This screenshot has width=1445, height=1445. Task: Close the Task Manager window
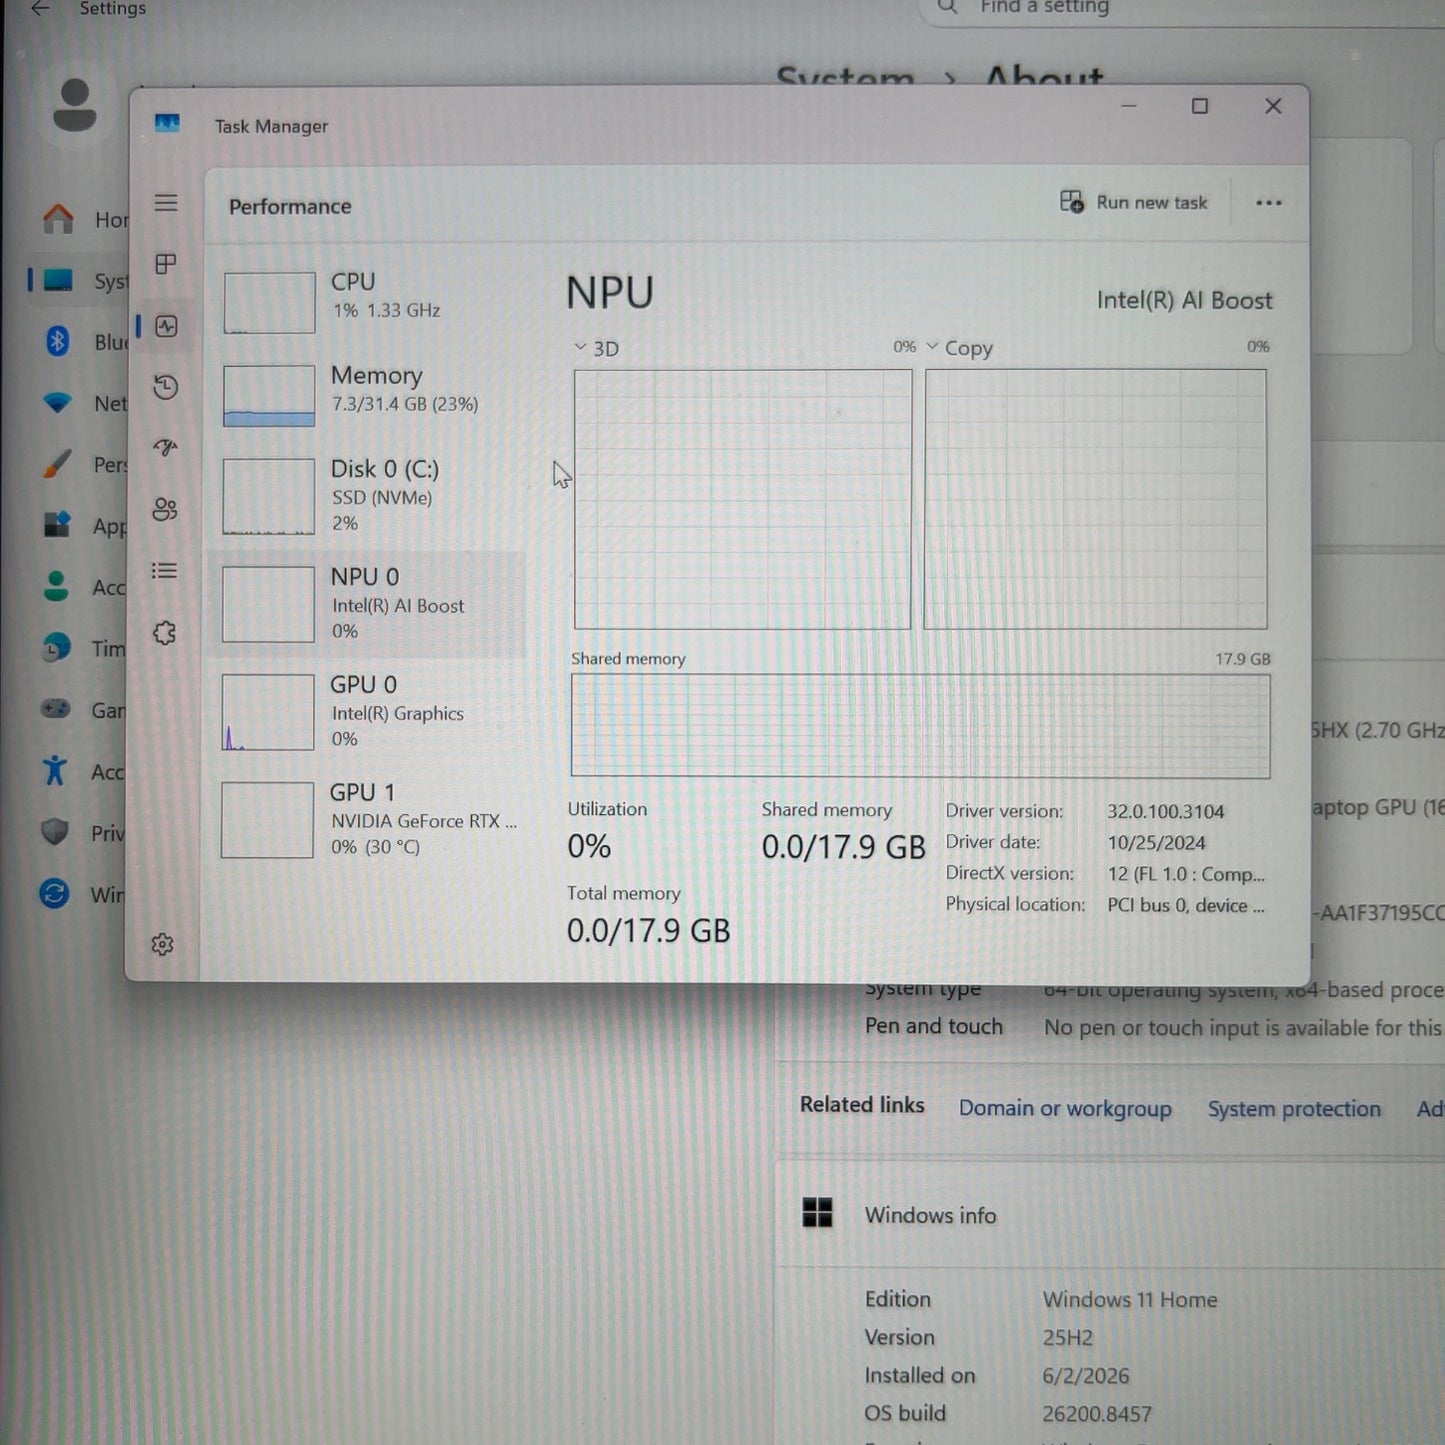click(x=1273, y=106)
